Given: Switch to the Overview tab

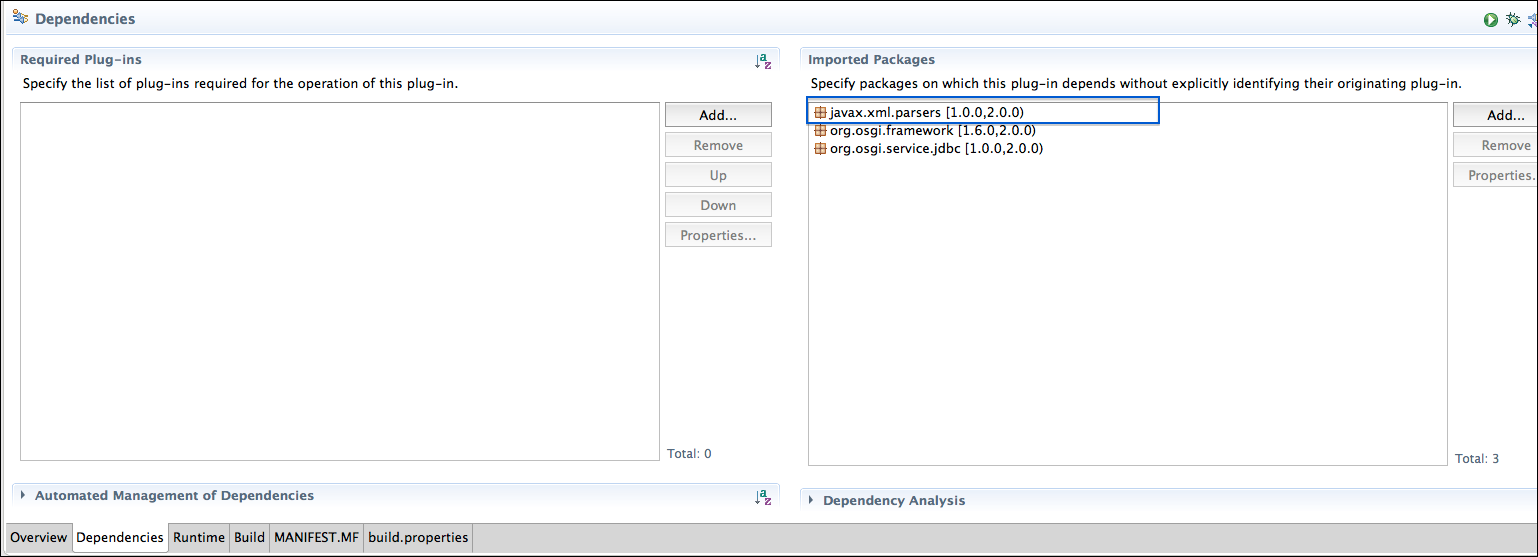Looking at the screenshot, I should pyautogui.click(x=39, y=538).
